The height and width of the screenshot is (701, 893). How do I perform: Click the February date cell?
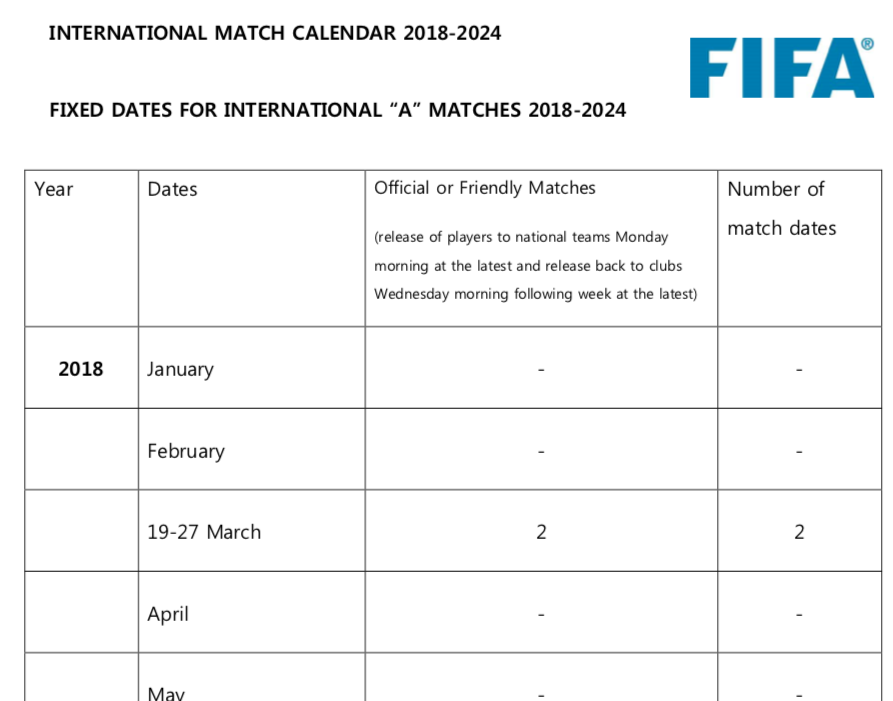point(186,451)
